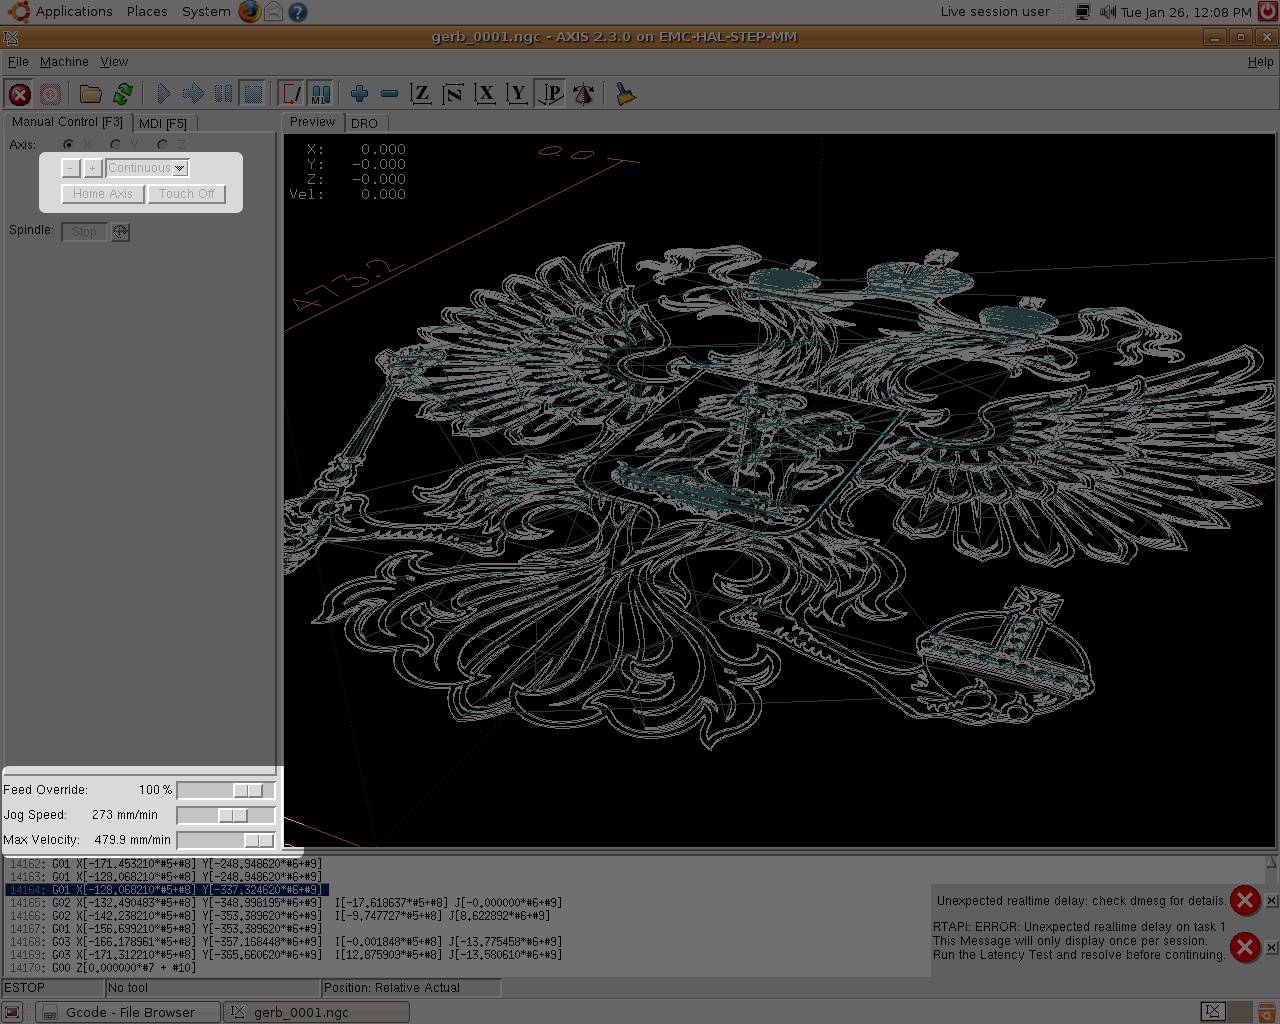Reload the current file with green arrows icon

tap(123, 94)
